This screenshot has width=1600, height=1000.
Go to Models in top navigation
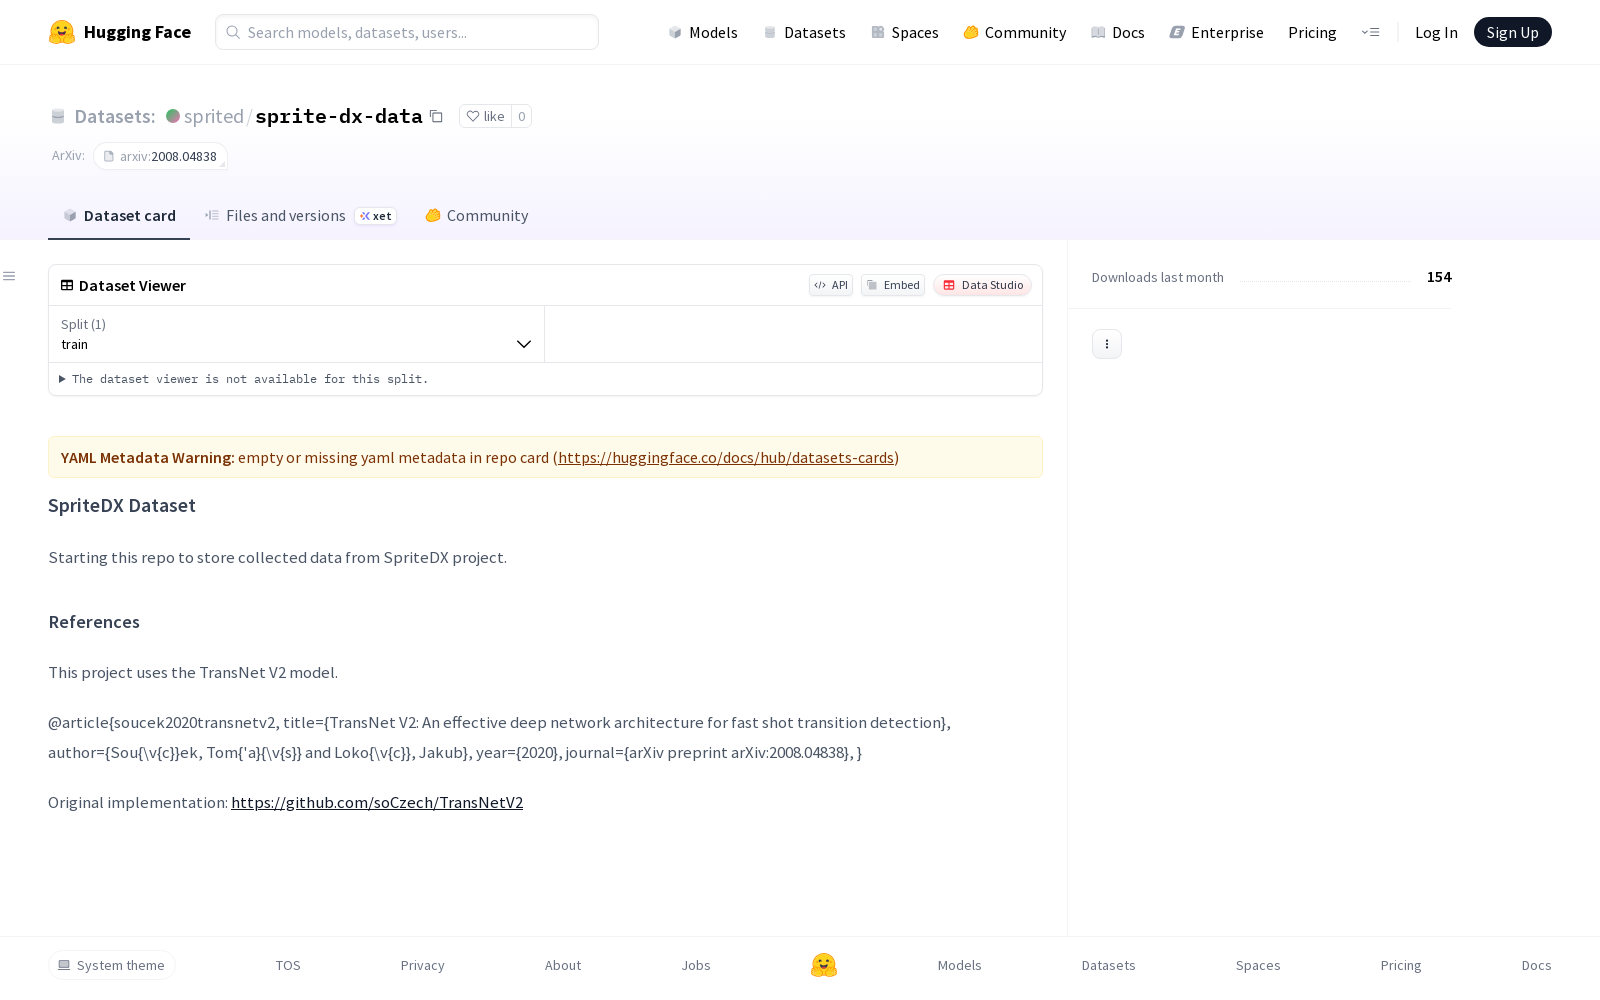pyautogui.click(x=703, y=32)
